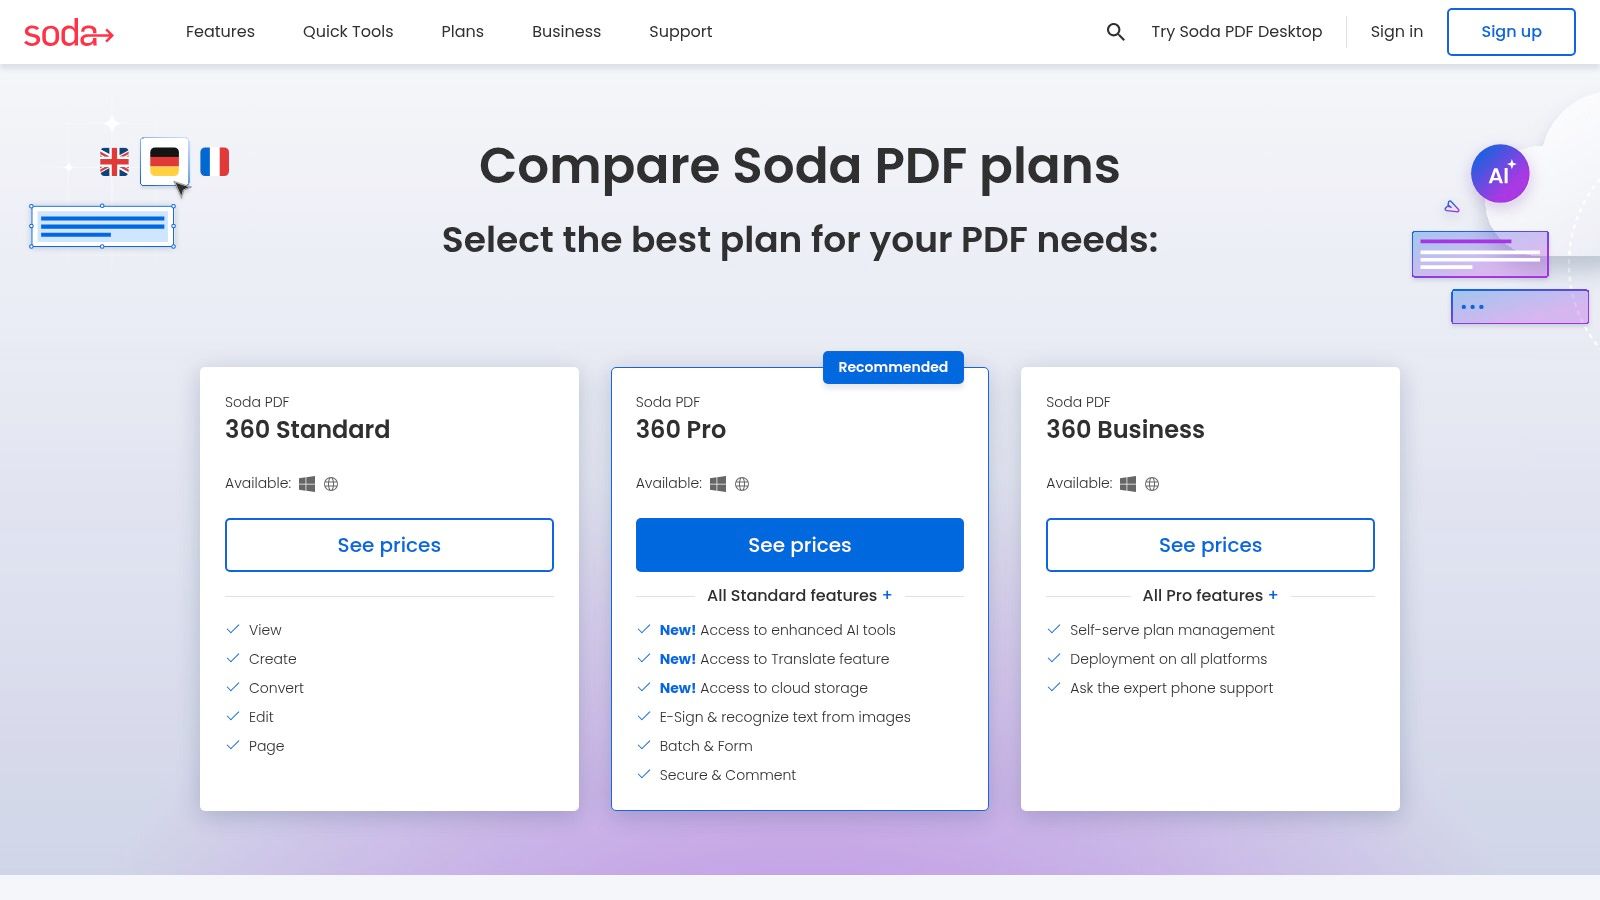This screenshot has width=1600, height=900.
Task: Select the German flag language icon
Action: tap(165, 161)
